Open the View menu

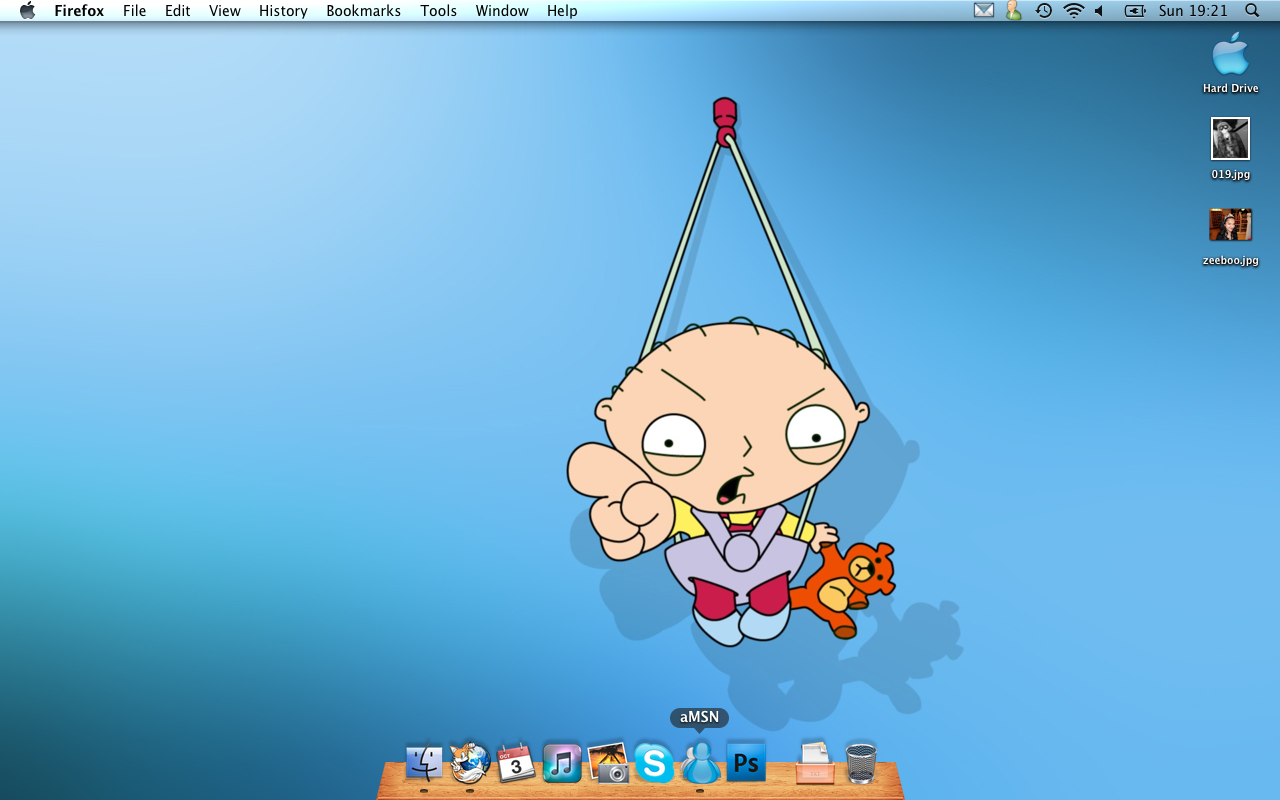[225, 11]
